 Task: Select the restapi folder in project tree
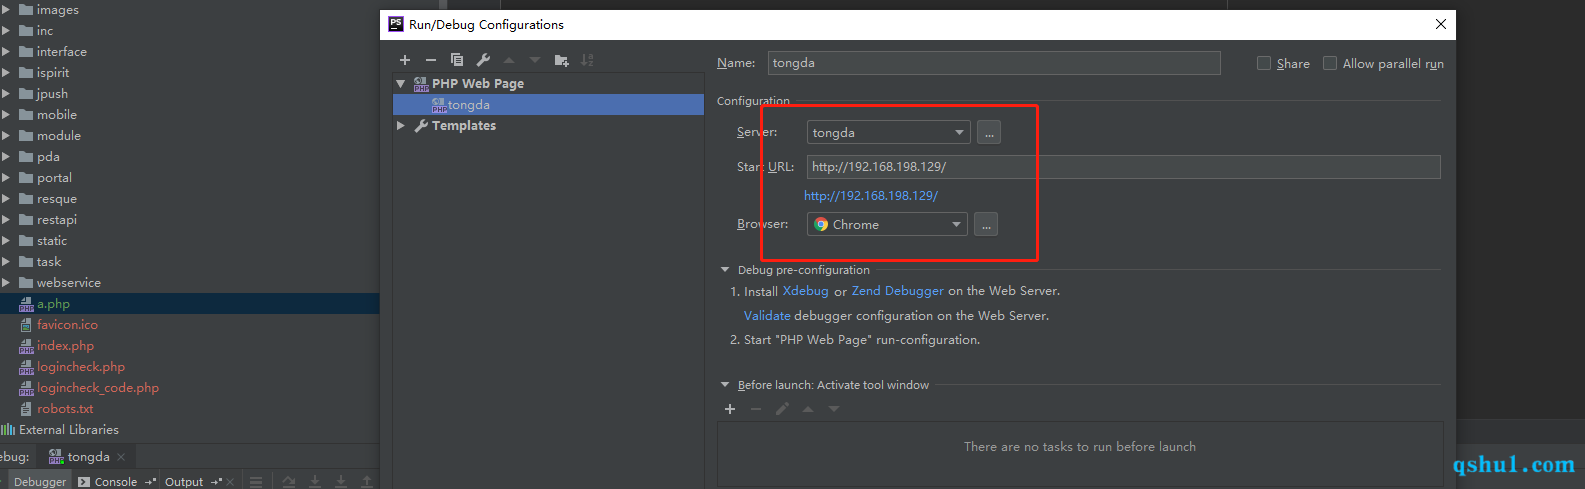tap(57, 220)
